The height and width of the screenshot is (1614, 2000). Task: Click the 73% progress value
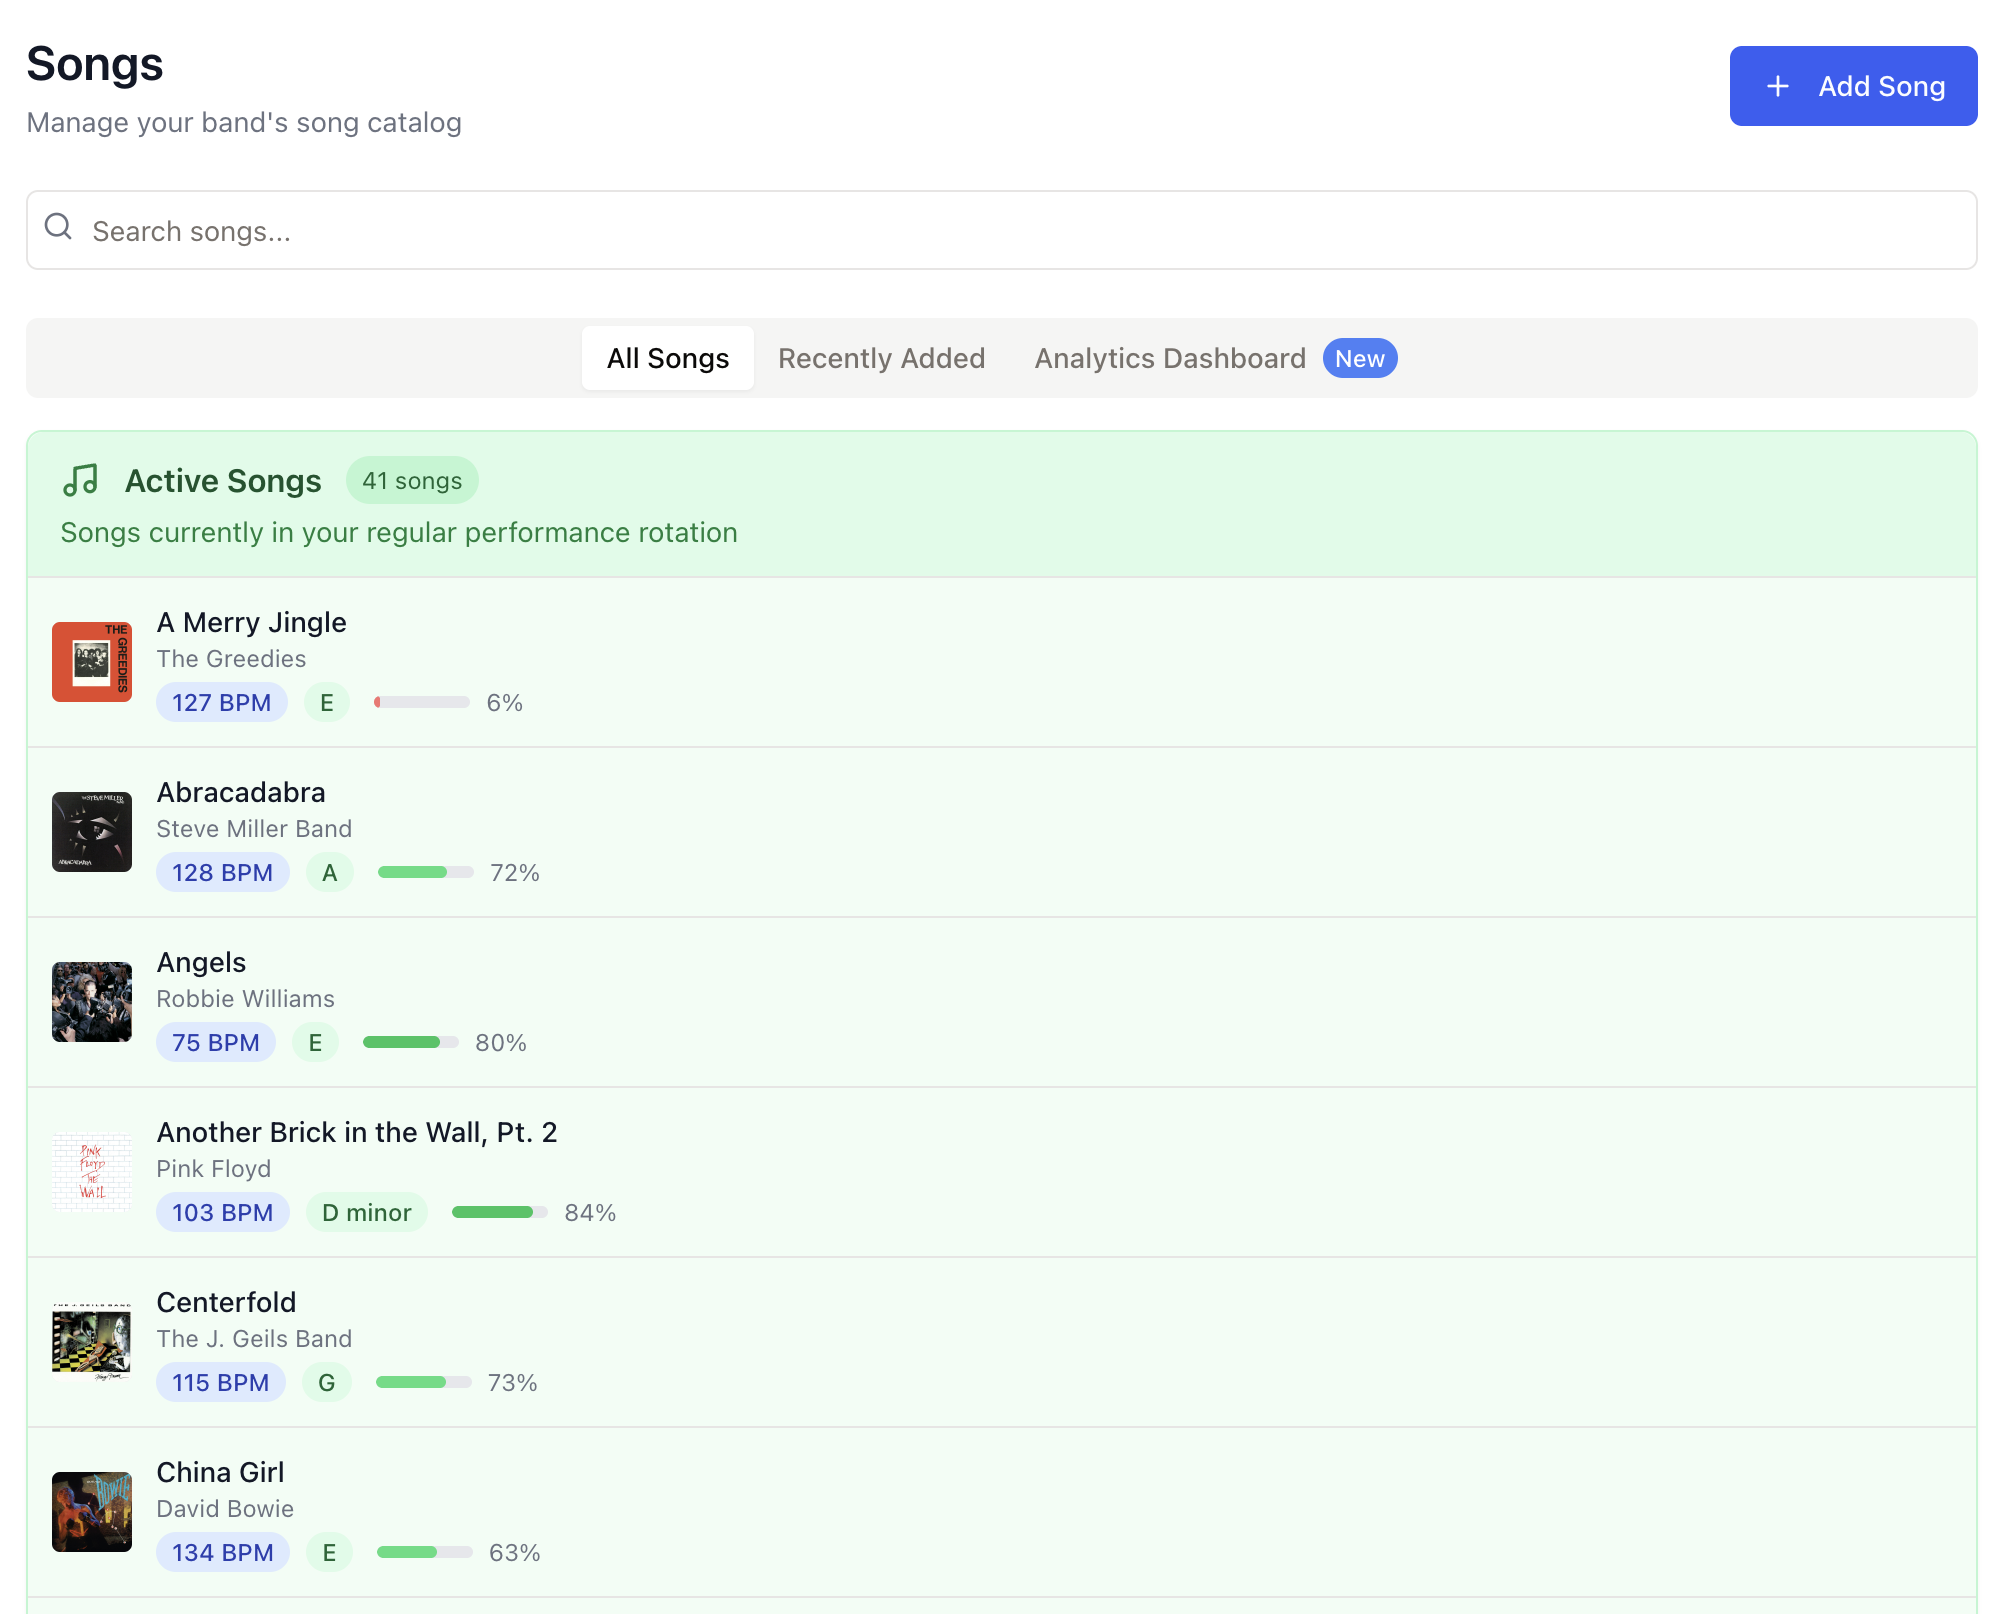513,1383
